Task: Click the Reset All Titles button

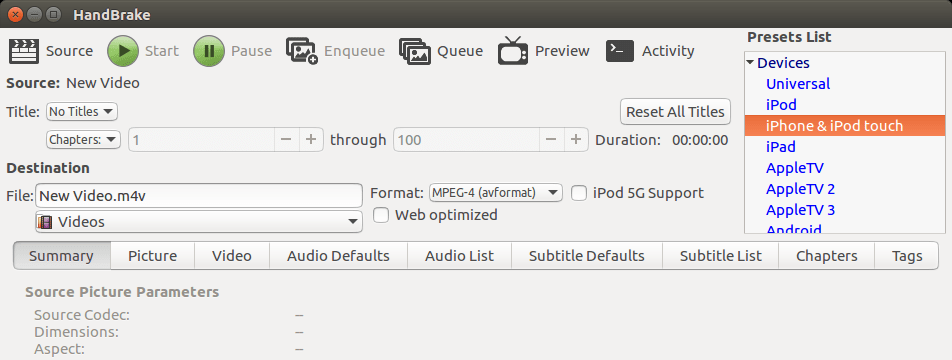Action: tap(675, 112)
